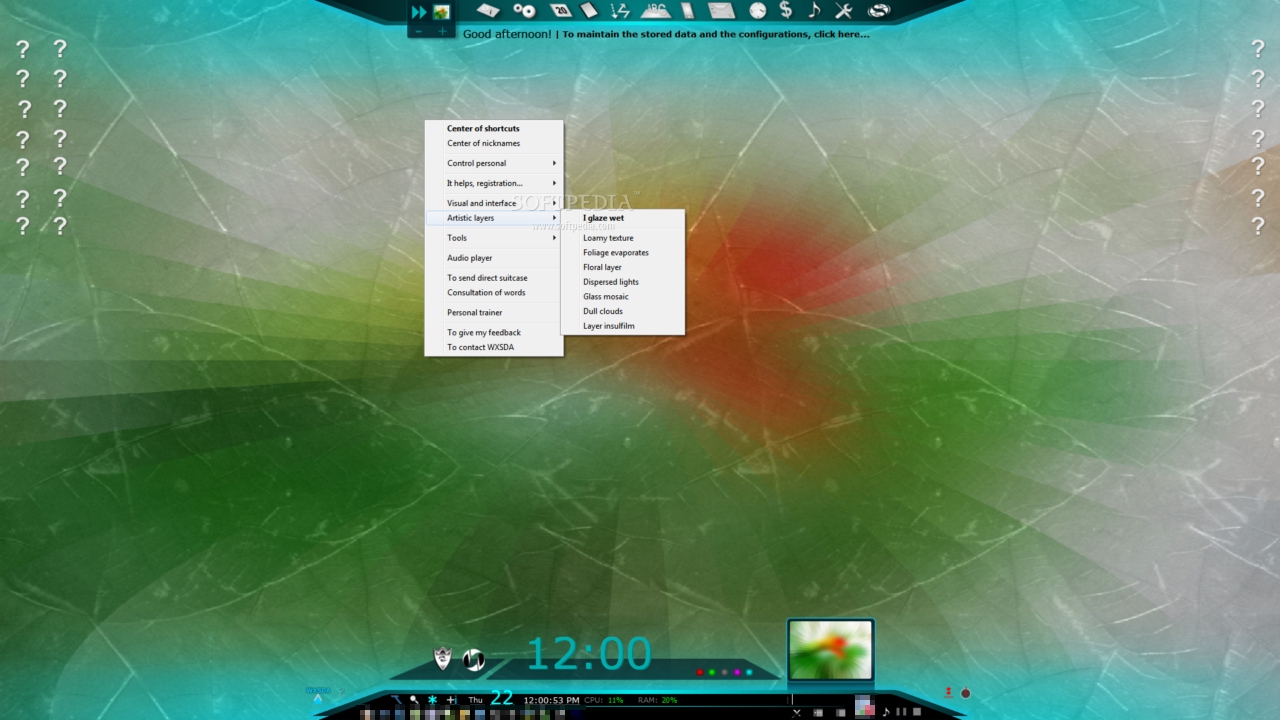1280x720 pixels.
Task: Click the cyan color dot
Action: click(x=749, y=672)
